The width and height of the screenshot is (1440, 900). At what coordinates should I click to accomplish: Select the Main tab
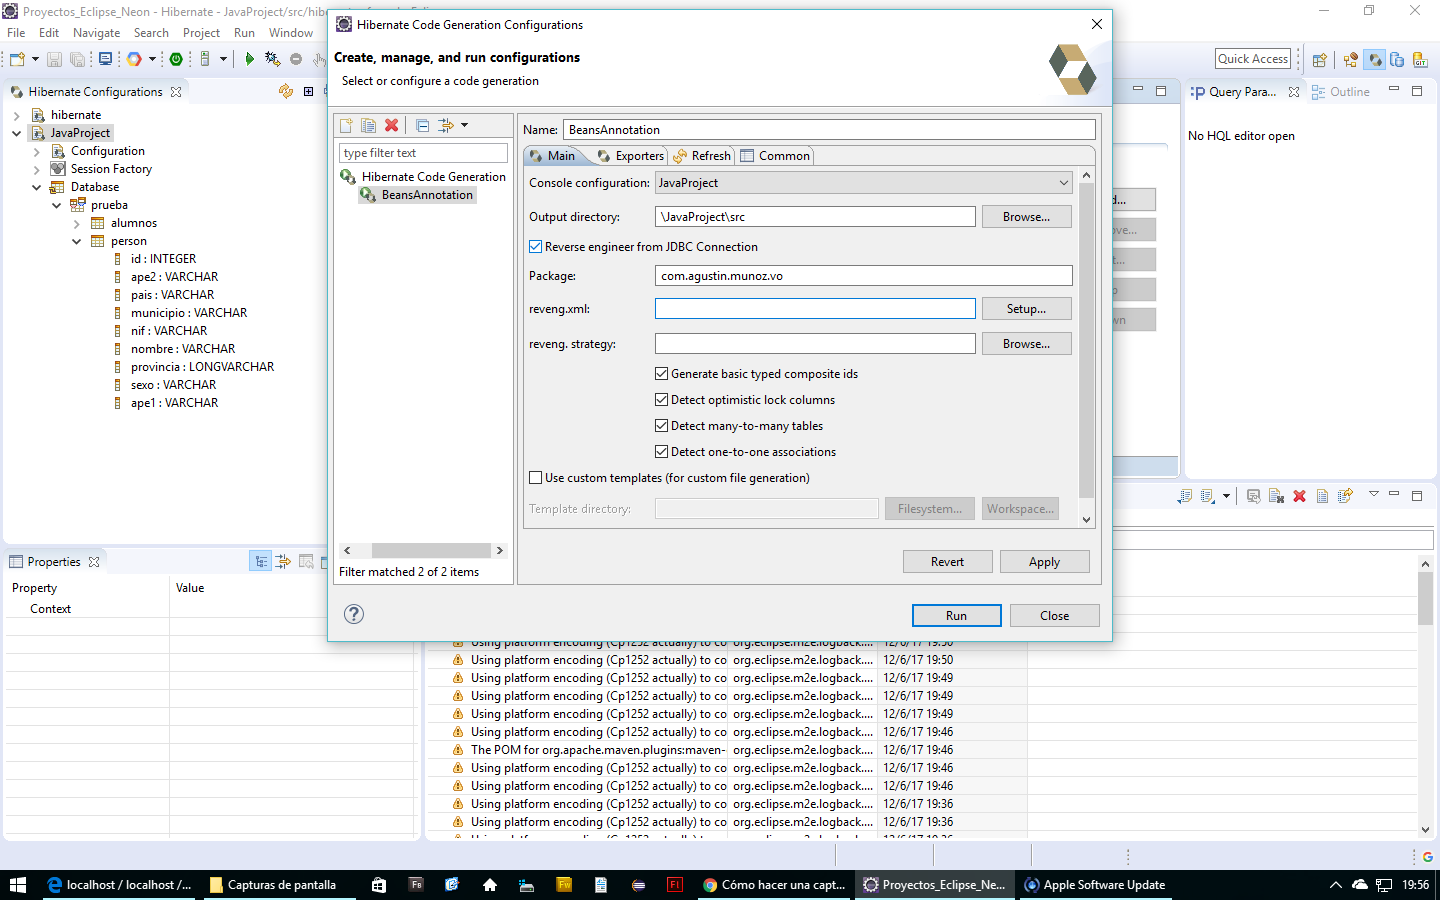point(552,156)
